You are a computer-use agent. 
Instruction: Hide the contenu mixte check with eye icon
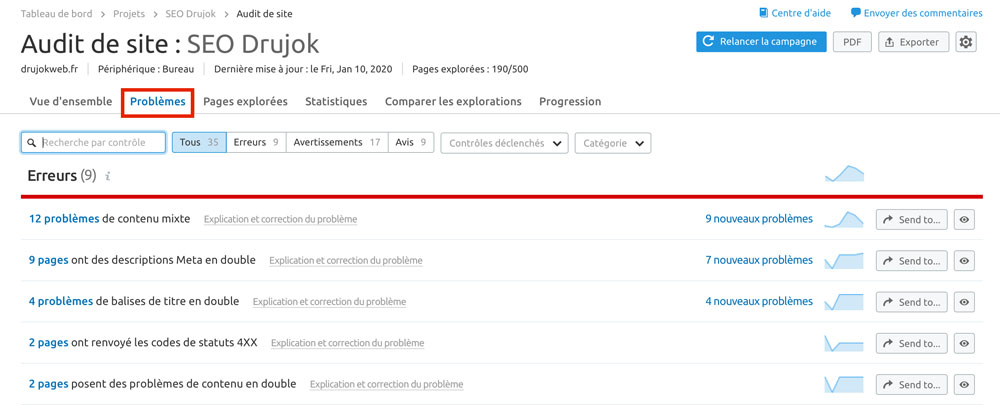tap(964, 219)
